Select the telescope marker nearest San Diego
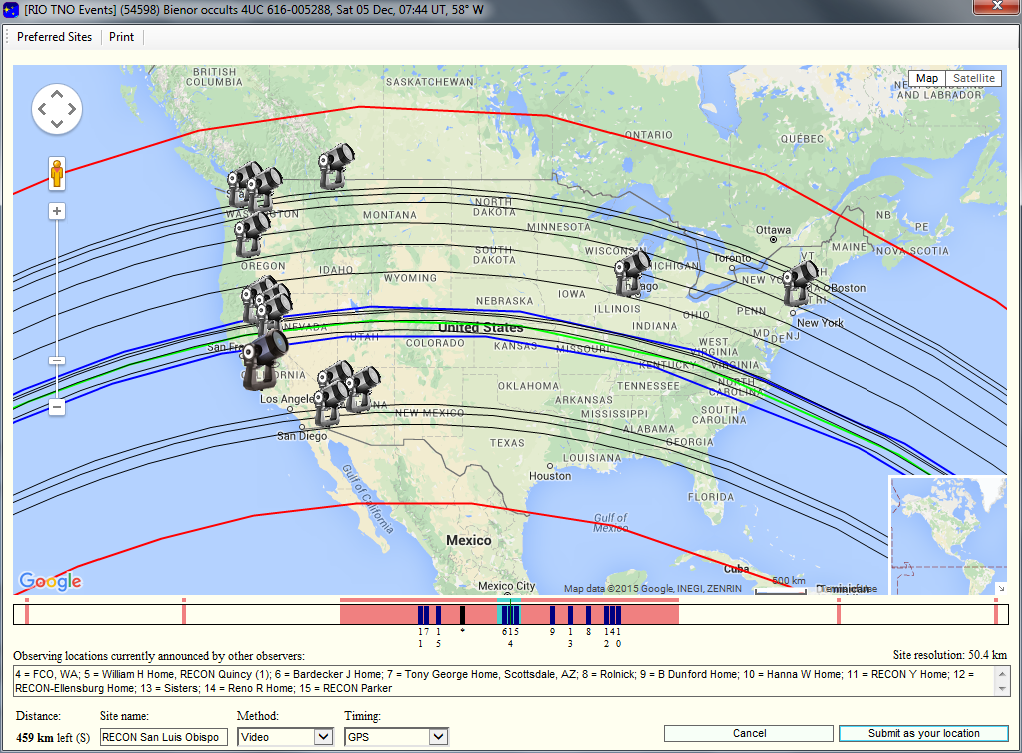Screen dimensions: 1022x753 coord(330,404)
